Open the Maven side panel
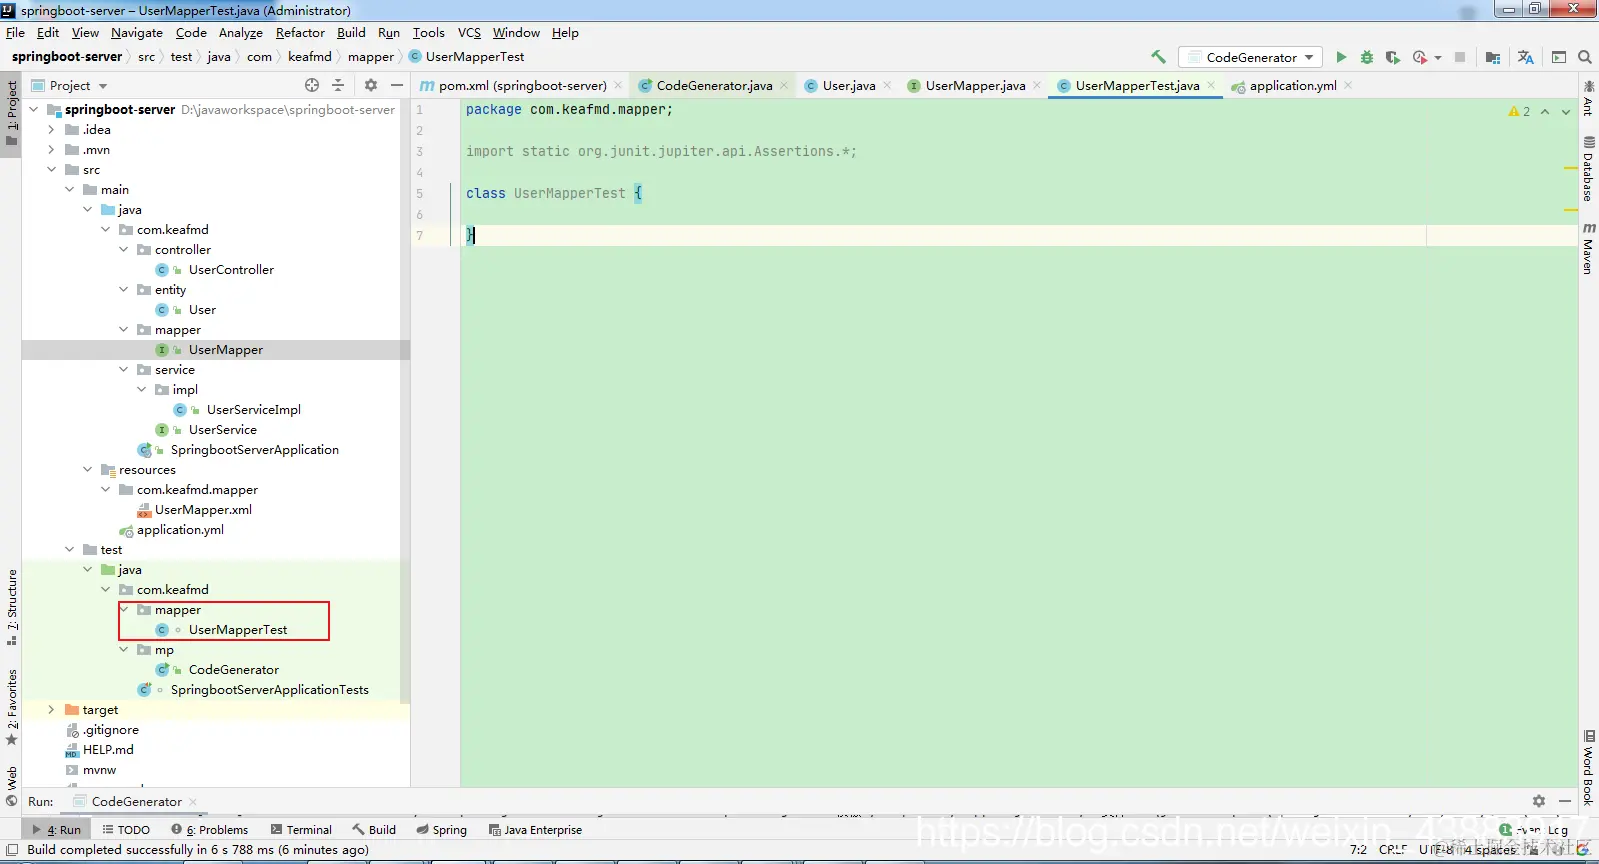 (x=1588, y=249)
